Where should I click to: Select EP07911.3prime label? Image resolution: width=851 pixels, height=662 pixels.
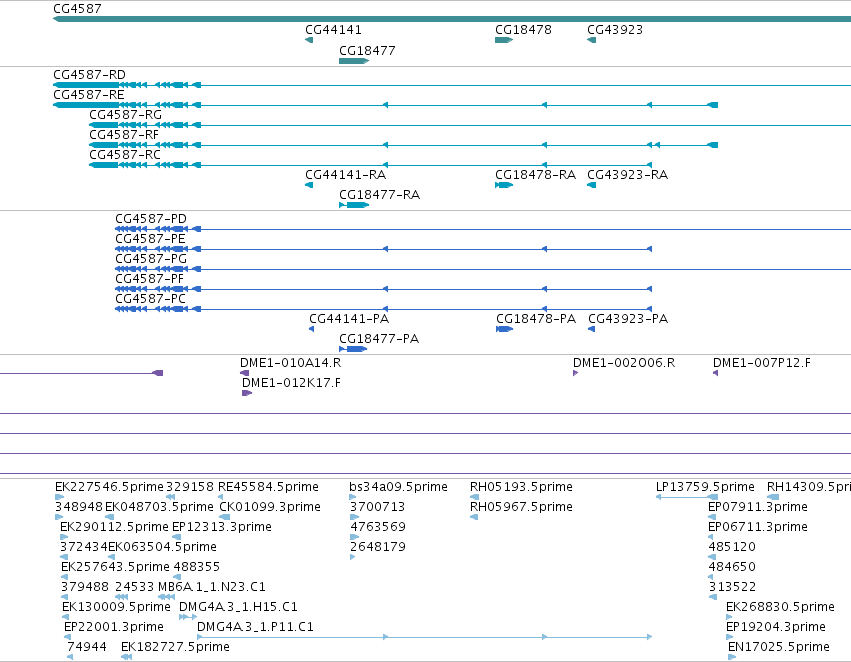click(x=758, y=507)
